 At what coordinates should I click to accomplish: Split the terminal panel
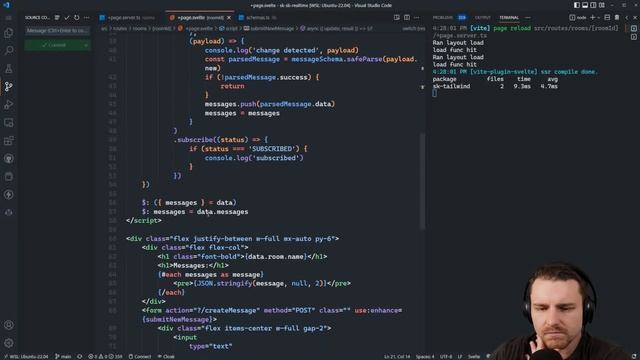point(607,18)
